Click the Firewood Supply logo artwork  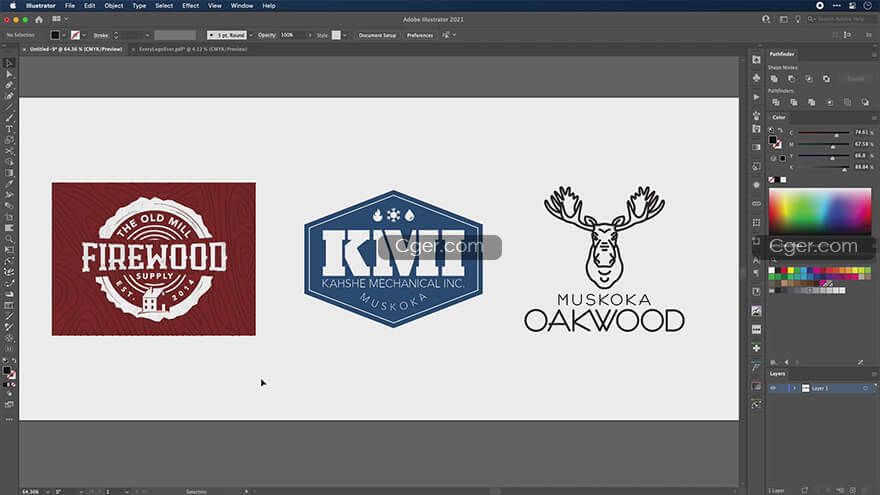pos(154,259)
